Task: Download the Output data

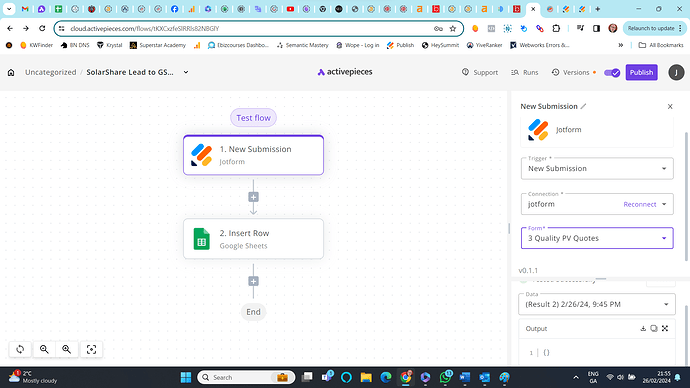Action: (643, 329)
